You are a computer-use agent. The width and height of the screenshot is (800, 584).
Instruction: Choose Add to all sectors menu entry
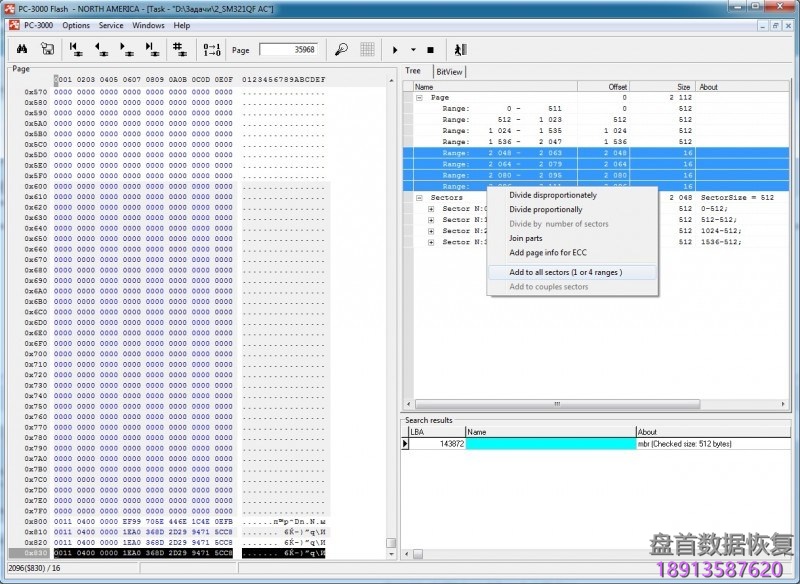pos(565,272)
